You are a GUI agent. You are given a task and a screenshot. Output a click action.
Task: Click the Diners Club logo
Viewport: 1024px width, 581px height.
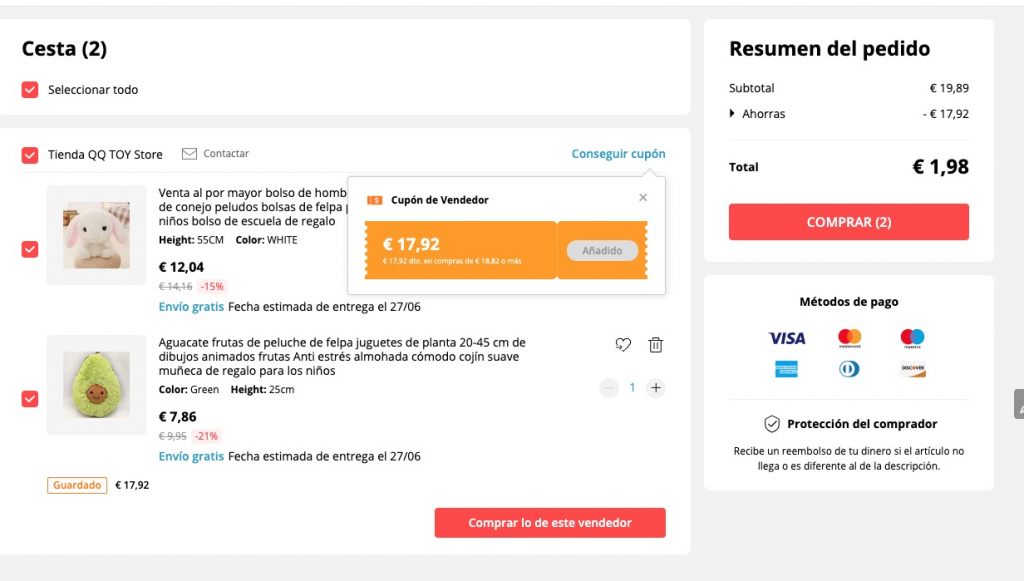coord(850,369)
